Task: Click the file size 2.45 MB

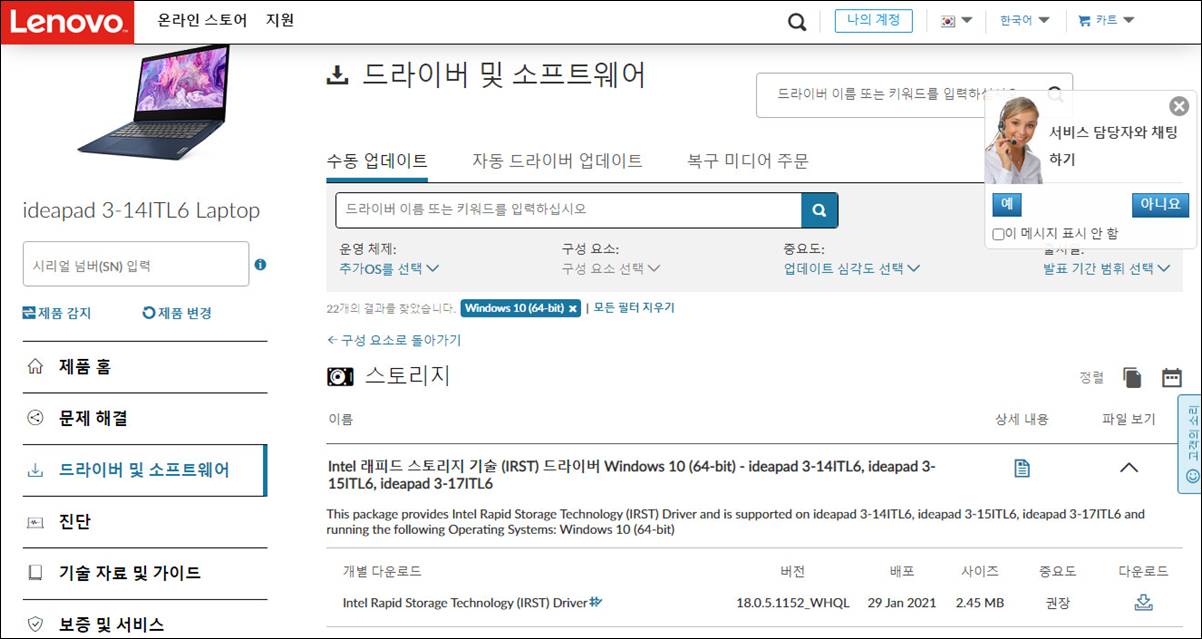Action: coord(980,603)
